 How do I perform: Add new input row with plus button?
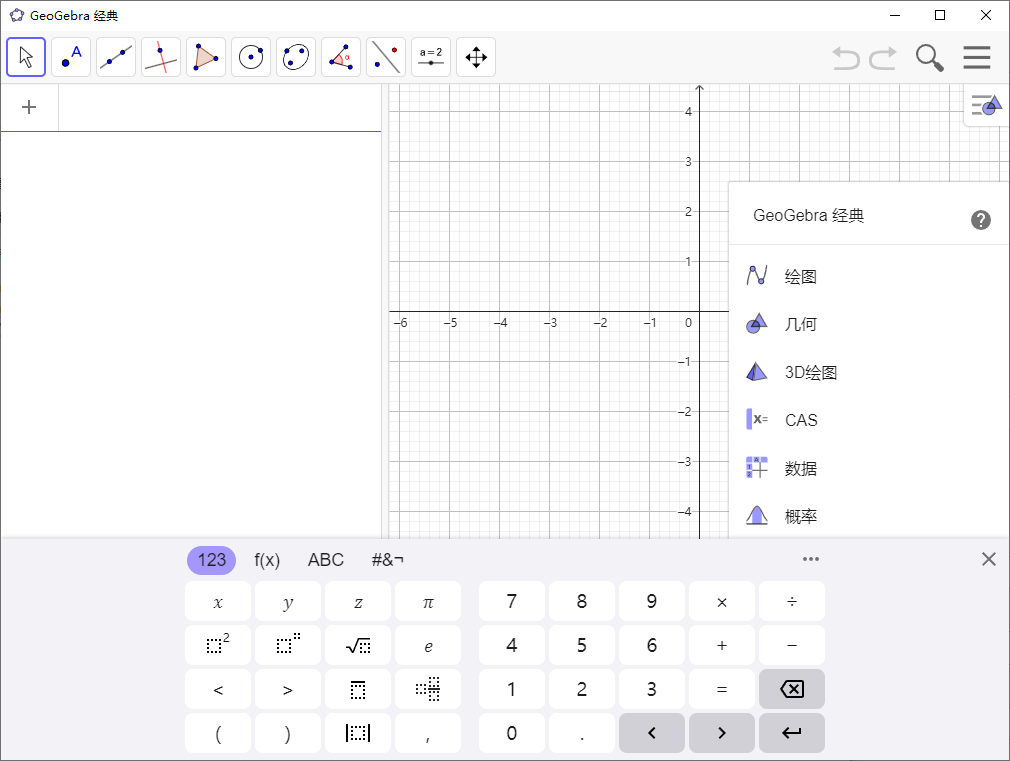click(29, 106)
